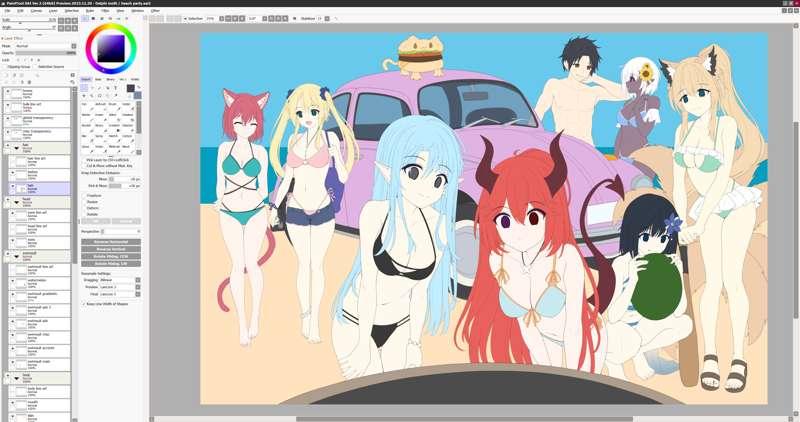Select the rectangular selection tool
This screenshot has width=800, height=422.
(84, 88)
